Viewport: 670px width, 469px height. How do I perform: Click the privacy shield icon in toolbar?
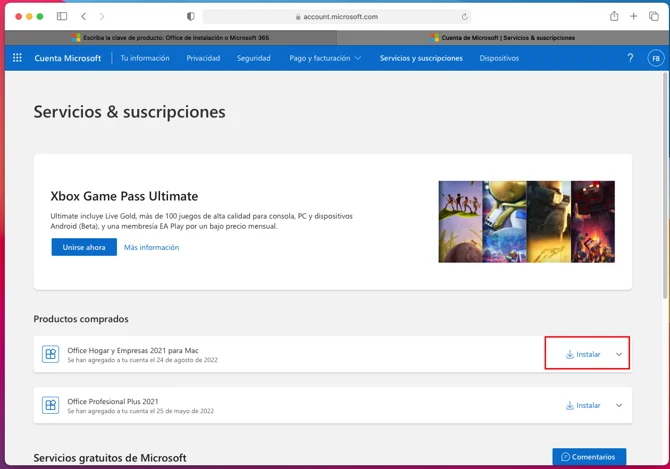(191, 17)
